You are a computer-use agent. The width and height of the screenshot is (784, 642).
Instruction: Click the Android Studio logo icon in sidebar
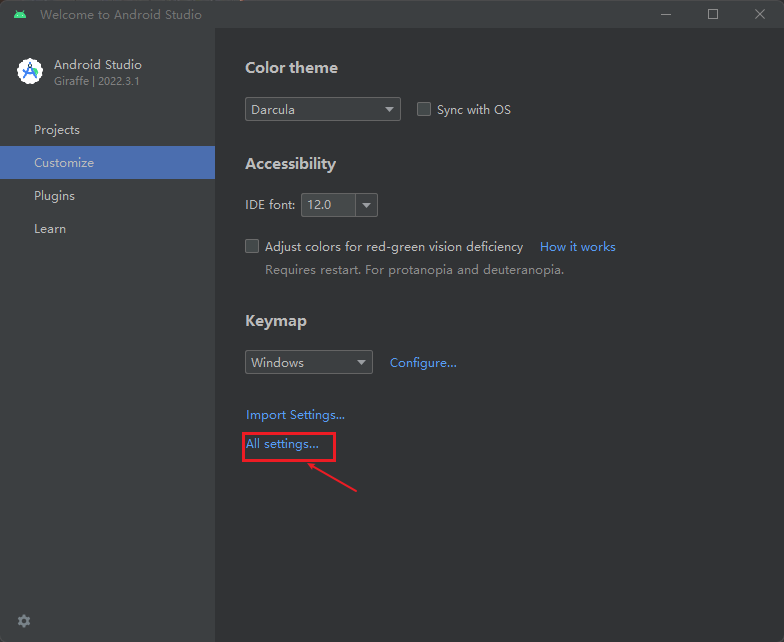30,71
